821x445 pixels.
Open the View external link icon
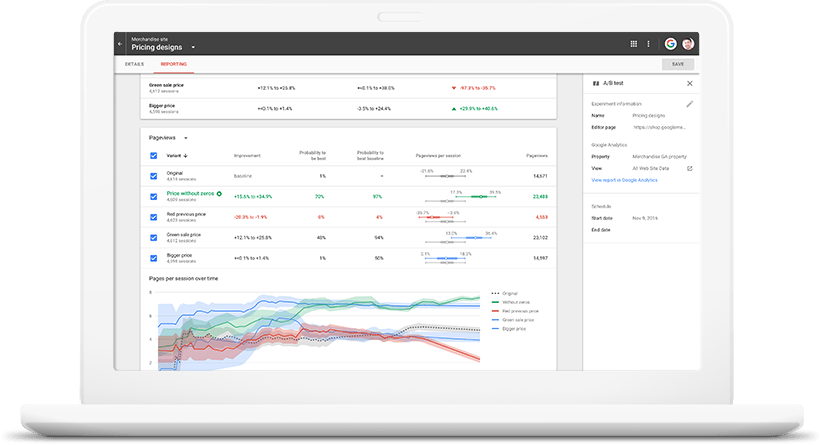pyautogui.click(x=689, y=169)
